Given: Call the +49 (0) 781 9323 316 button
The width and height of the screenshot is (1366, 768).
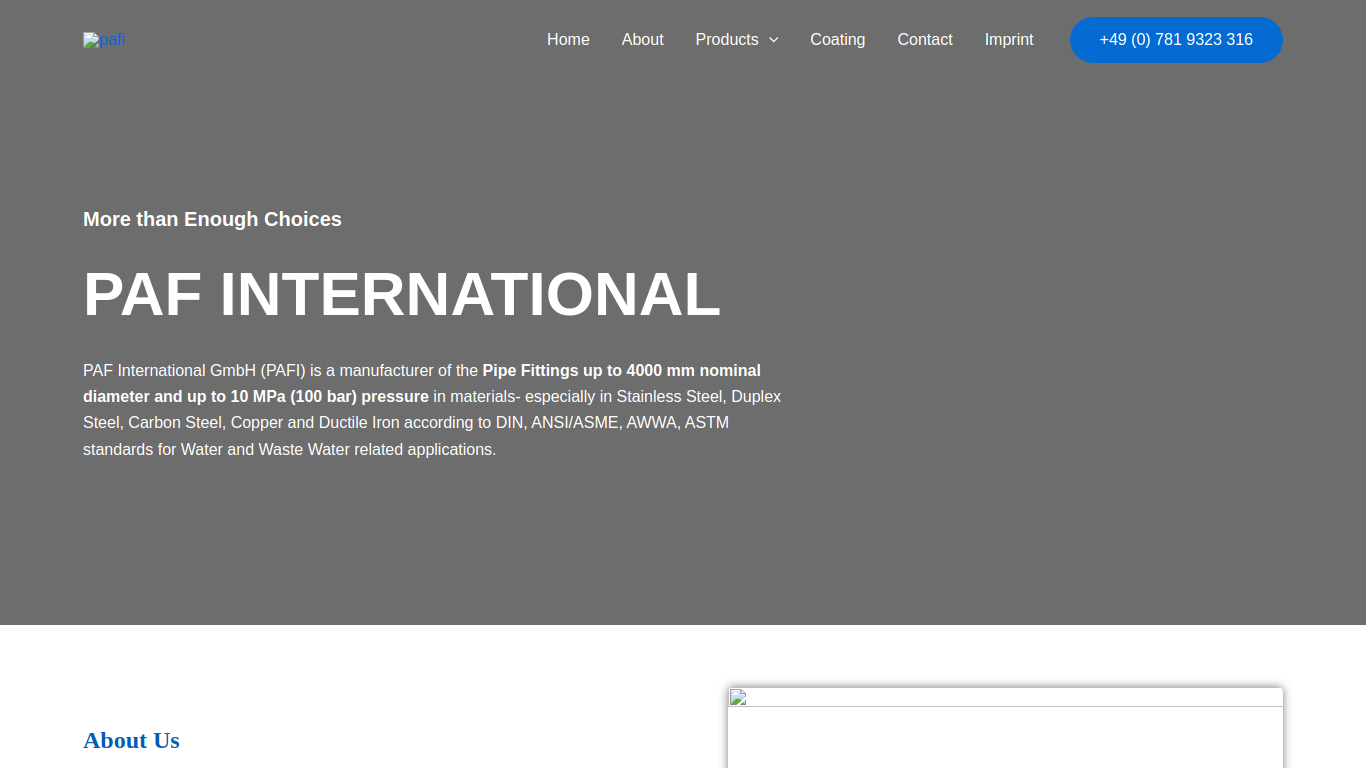Looking at the screenshot, I should 1176,40.
